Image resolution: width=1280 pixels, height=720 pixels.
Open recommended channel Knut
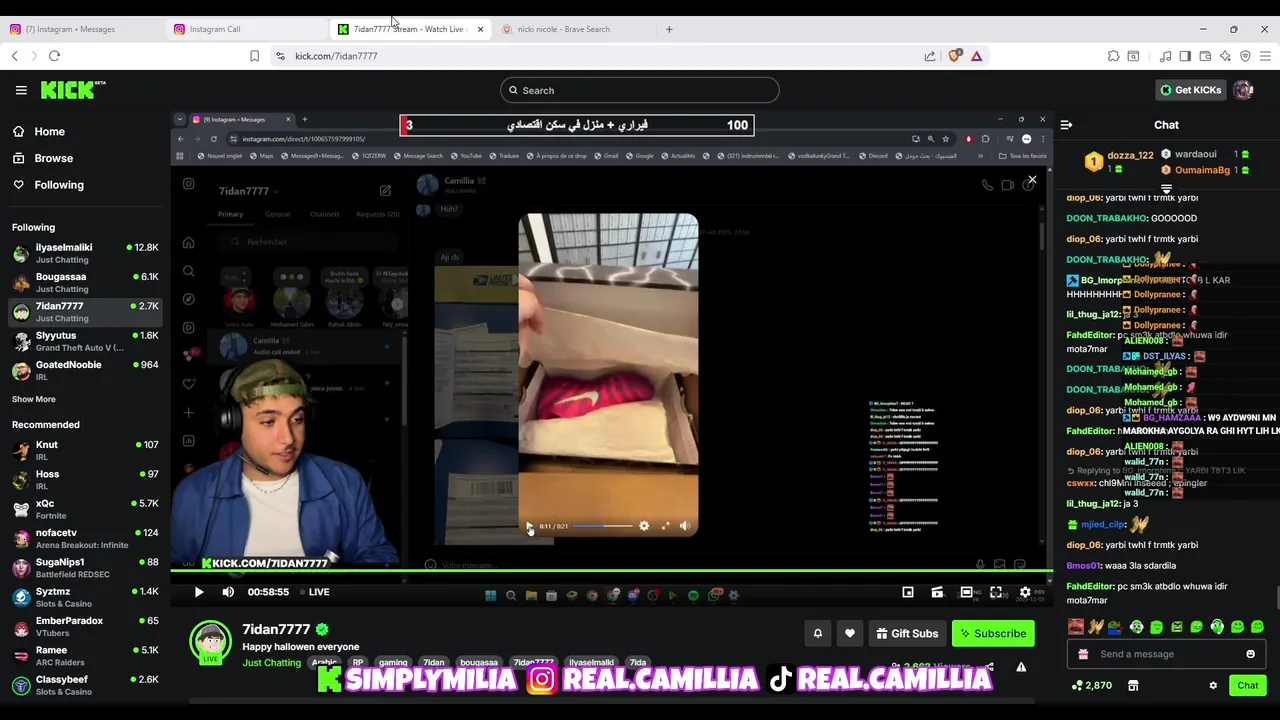point(84,451)
